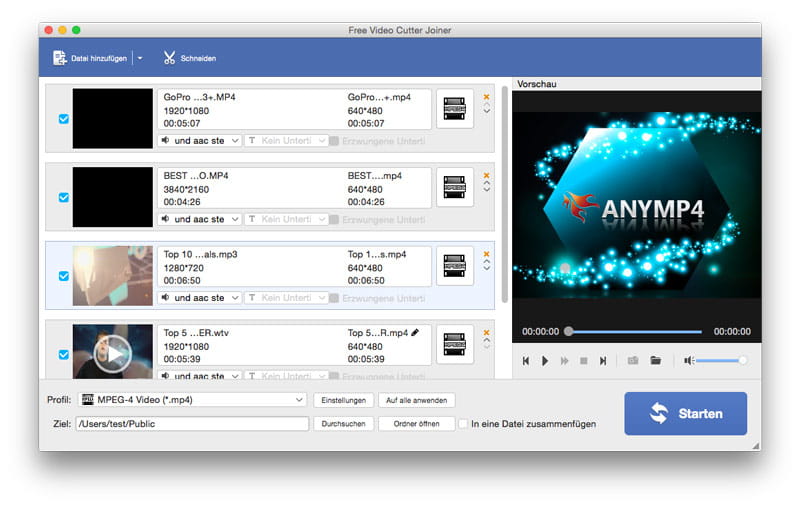Rename Top 5...R.mp4 output with pencil icon
The width and height of the screenshot is (800, 506).
(x=415, y=333)
